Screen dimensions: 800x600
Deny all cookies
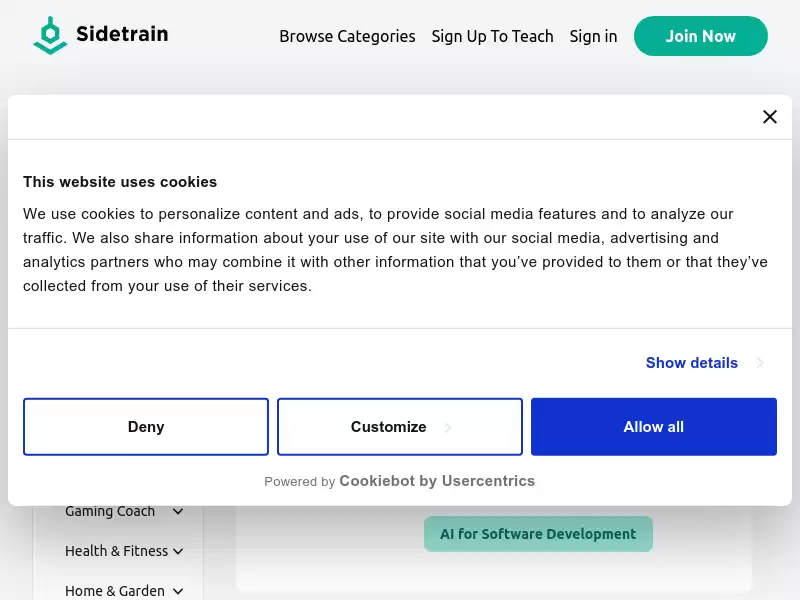146,427
